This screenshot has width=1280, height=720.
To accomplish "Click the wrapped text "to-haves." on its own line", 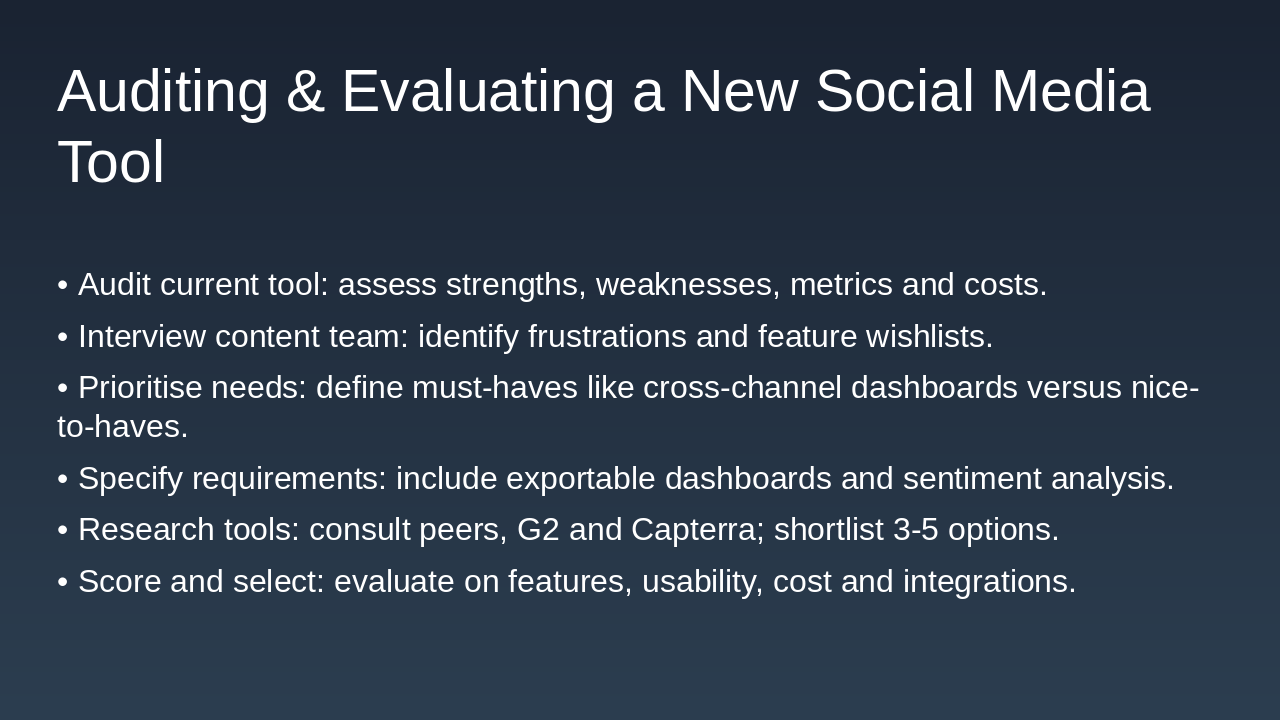I will [x=123, y=427].
